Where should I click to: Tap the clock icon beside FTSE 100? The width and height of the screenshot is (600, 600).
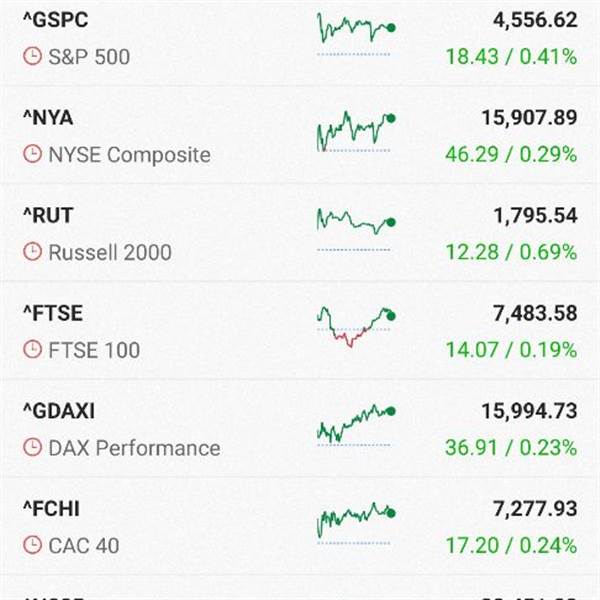point(33,349)
